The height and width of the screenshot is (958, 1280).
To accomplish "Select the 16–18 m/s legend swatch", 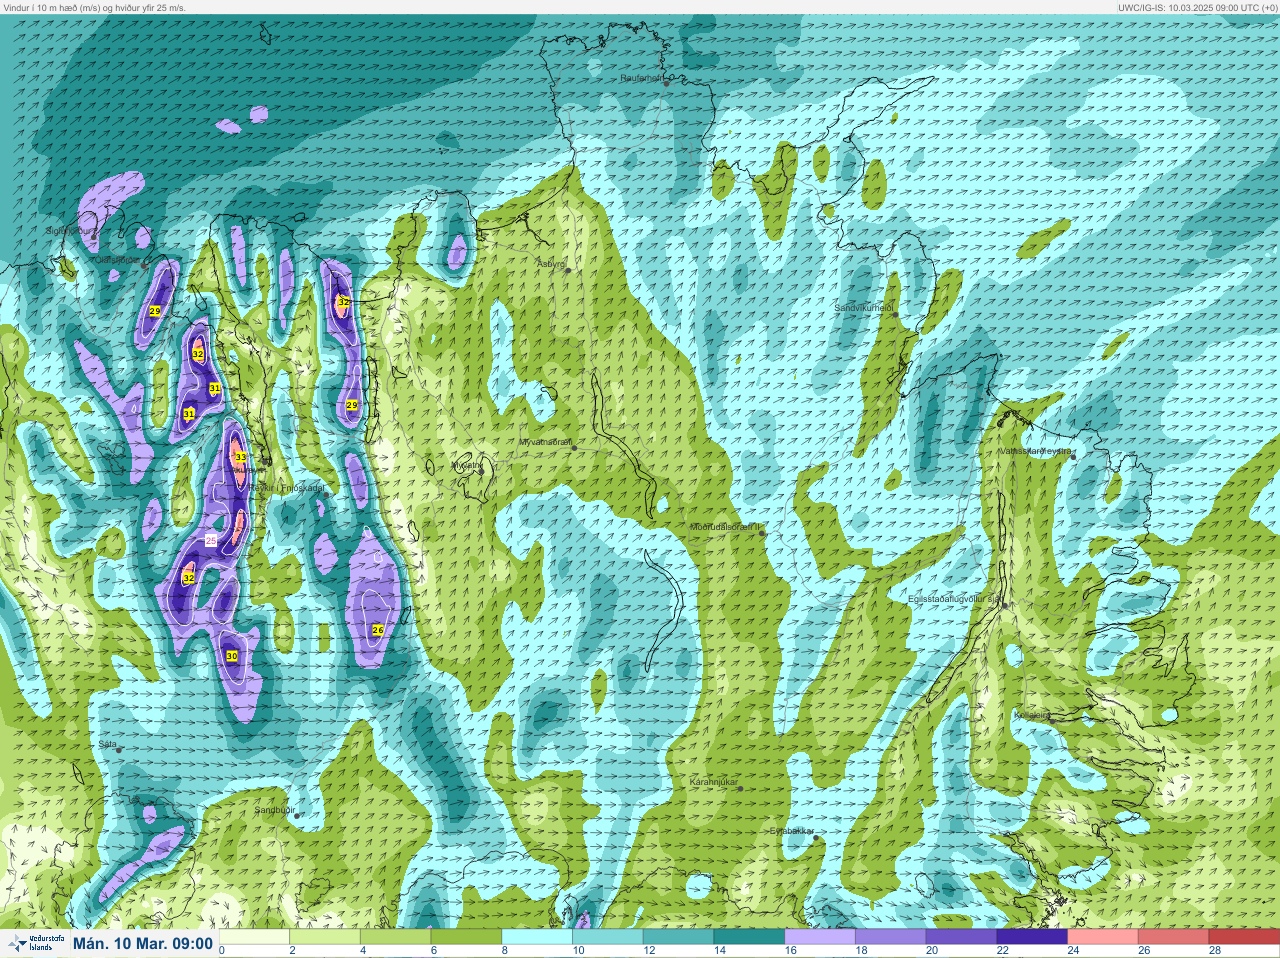I will coord(821,937).
